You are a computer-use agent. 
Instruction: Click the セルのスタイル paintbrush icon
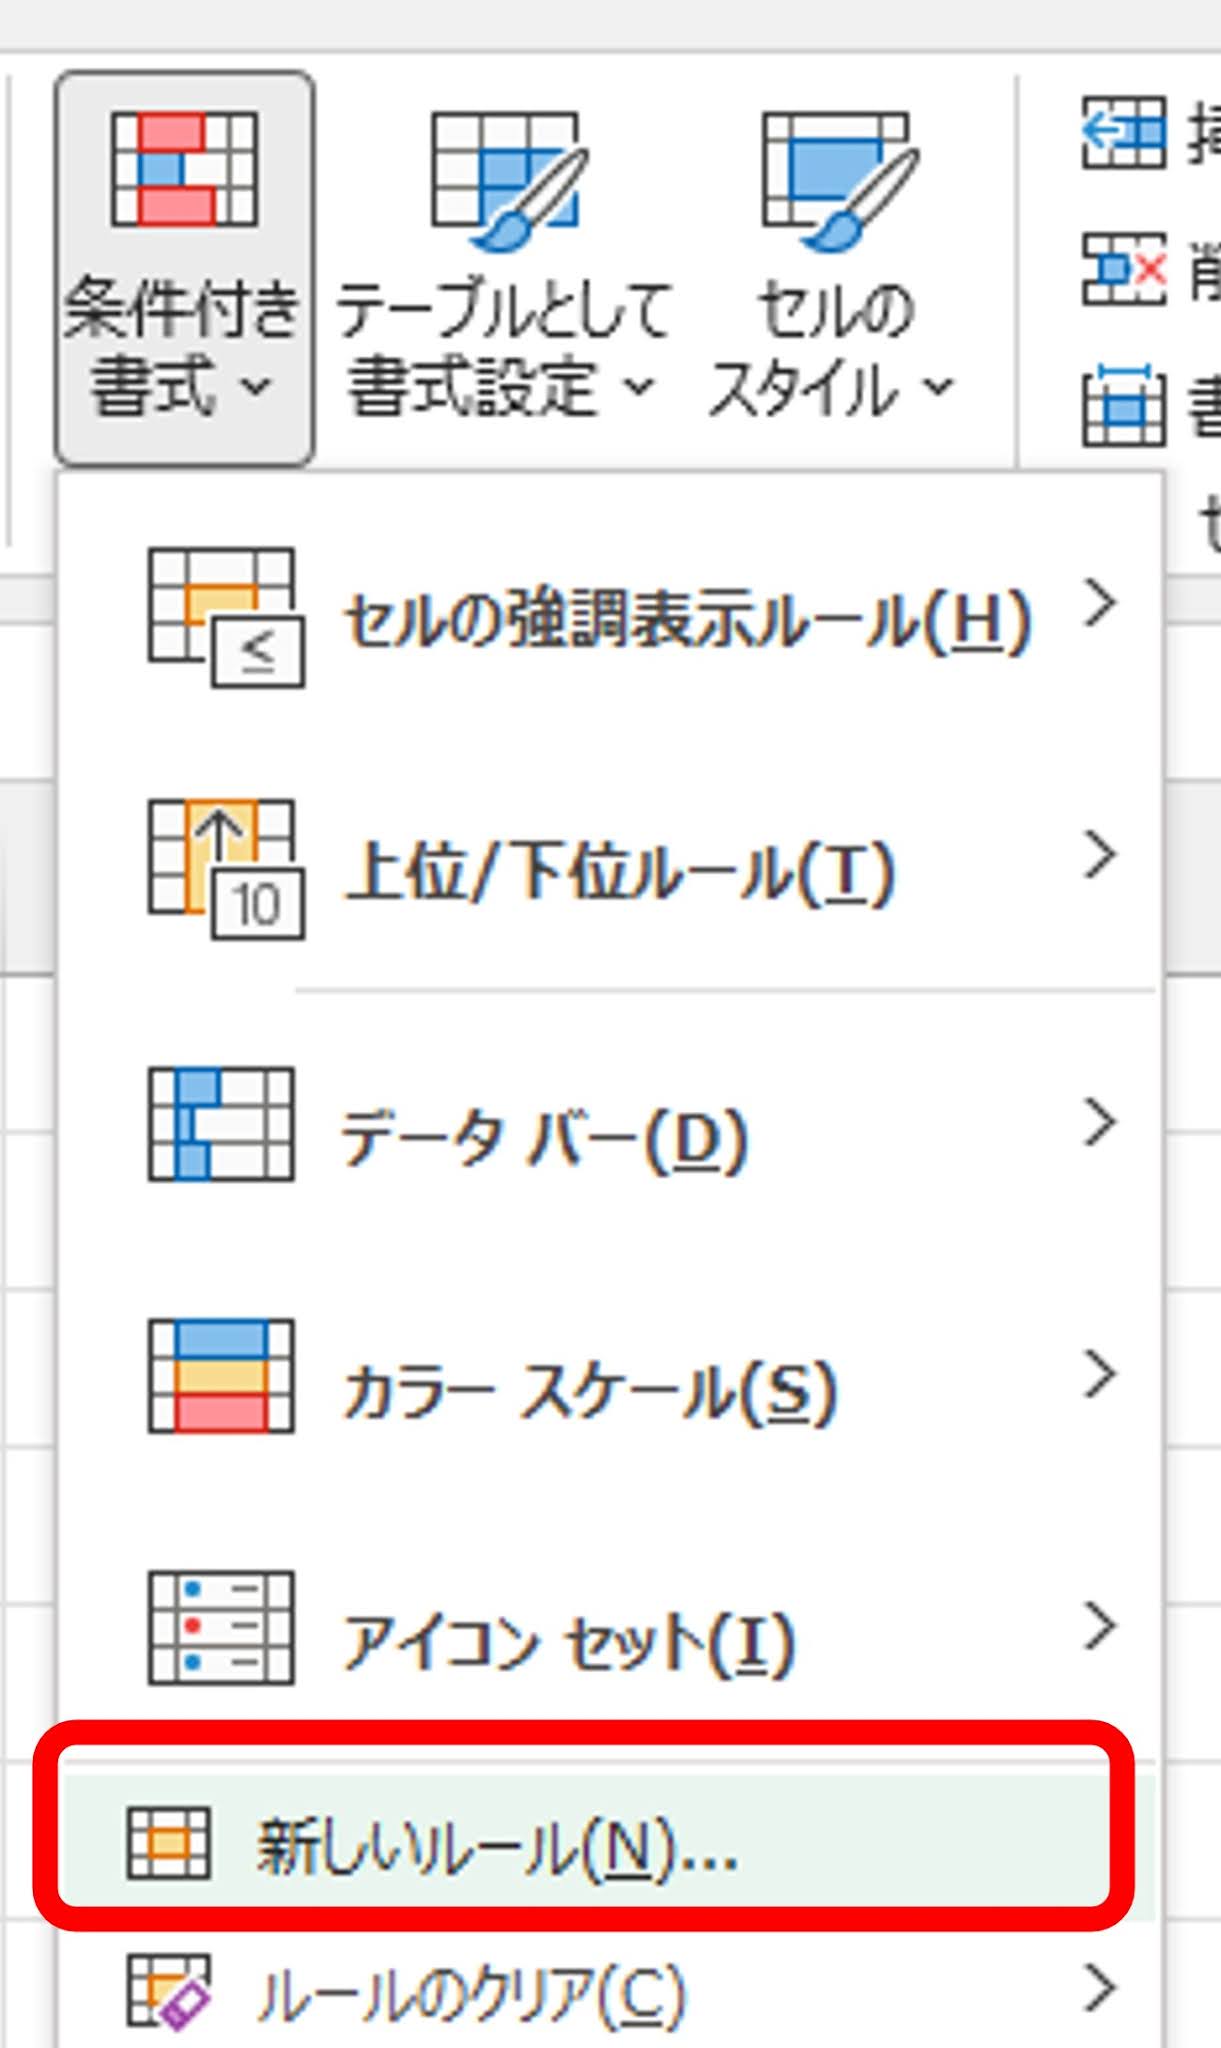click(x=839, y=180)
